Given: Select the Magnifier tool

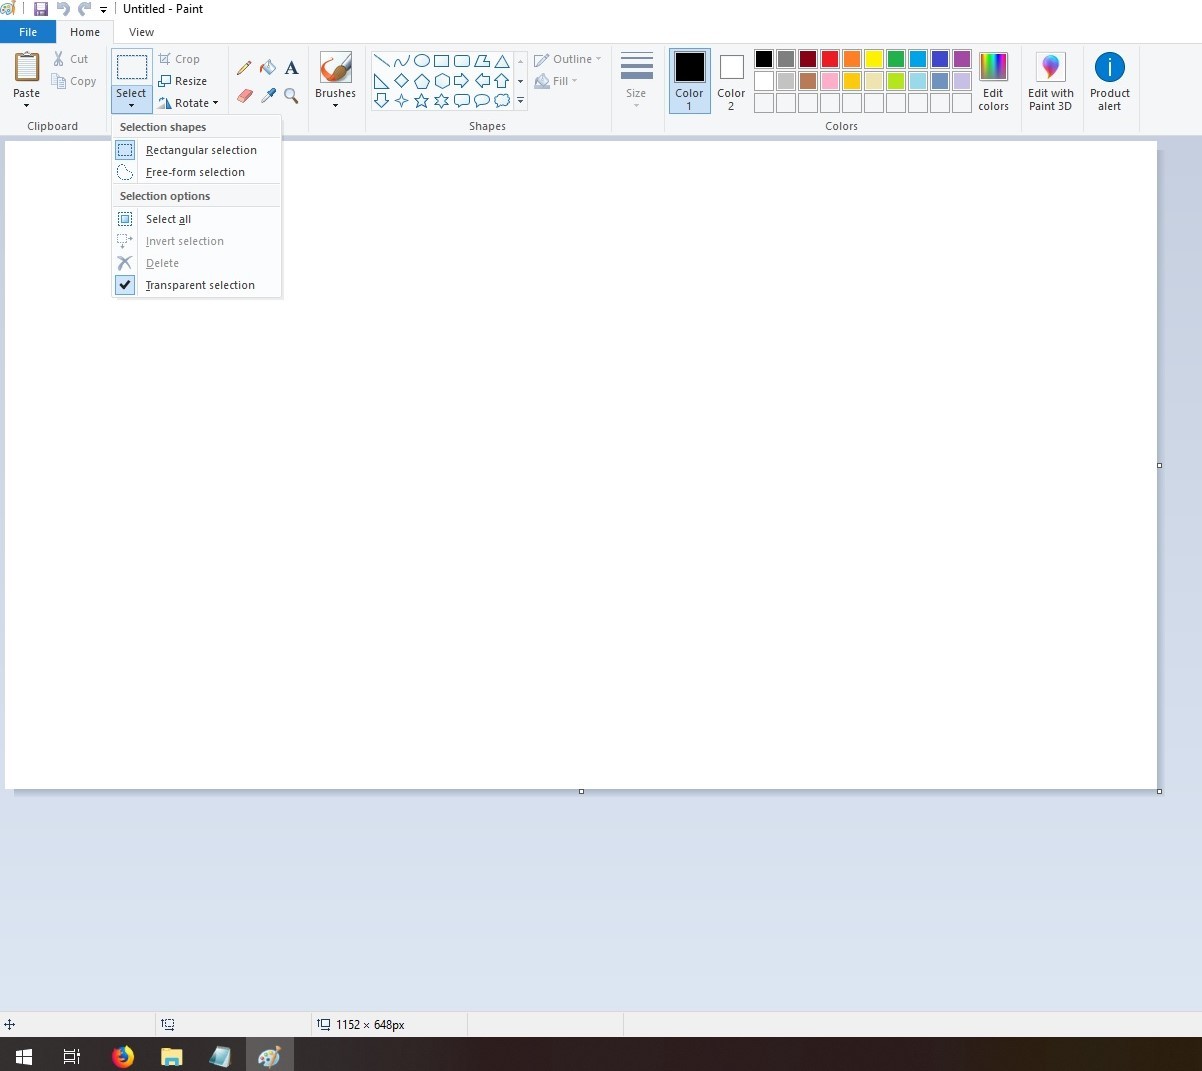Looking at the screenshot, I should (292, 95).
